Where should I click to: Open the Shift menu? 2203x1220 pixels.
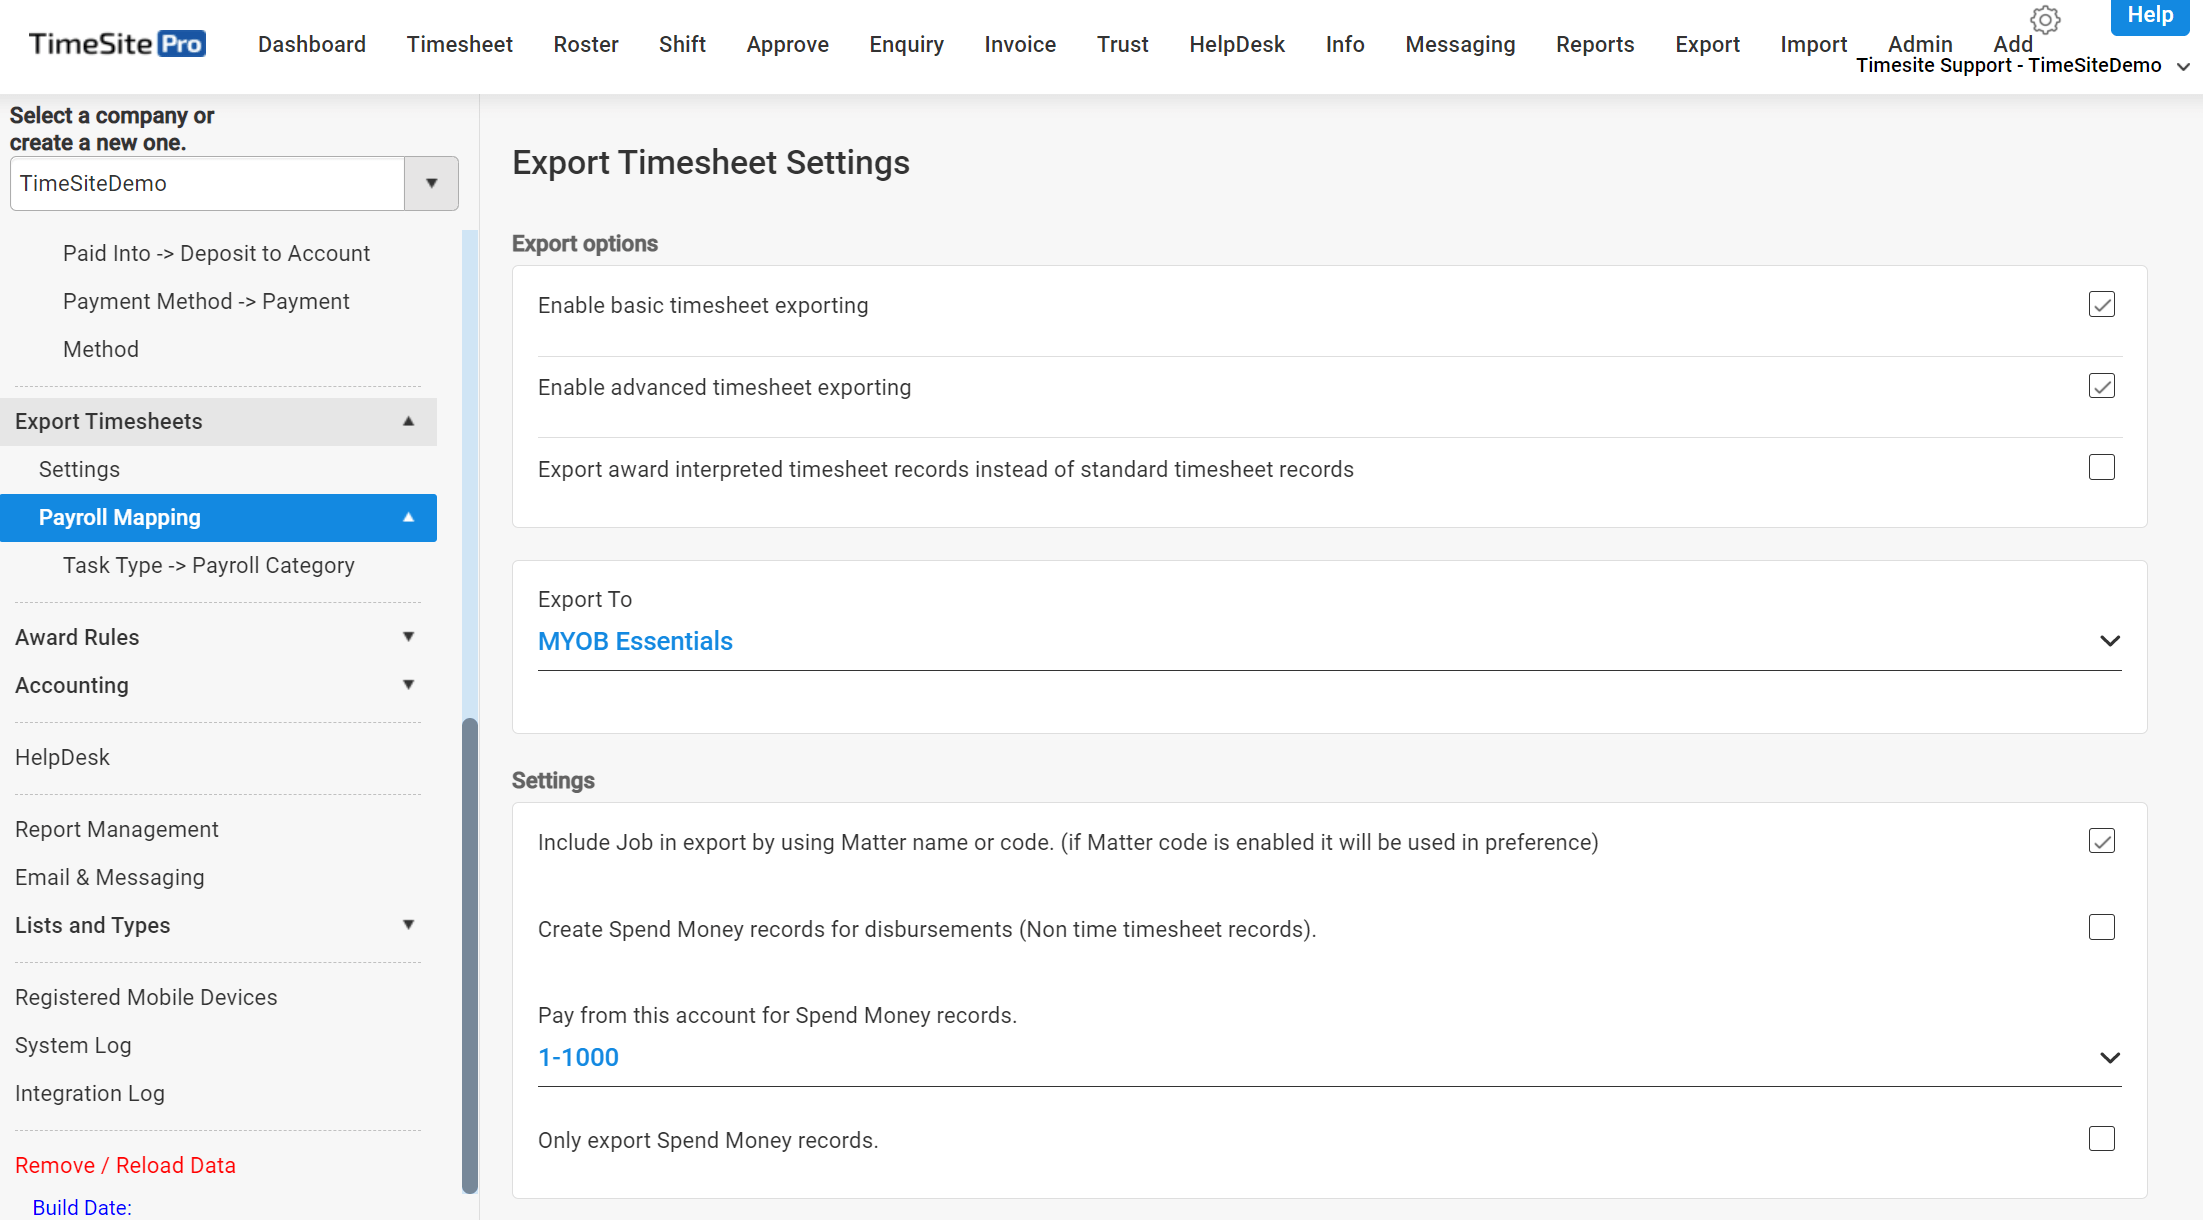click(x=682, y=44)
